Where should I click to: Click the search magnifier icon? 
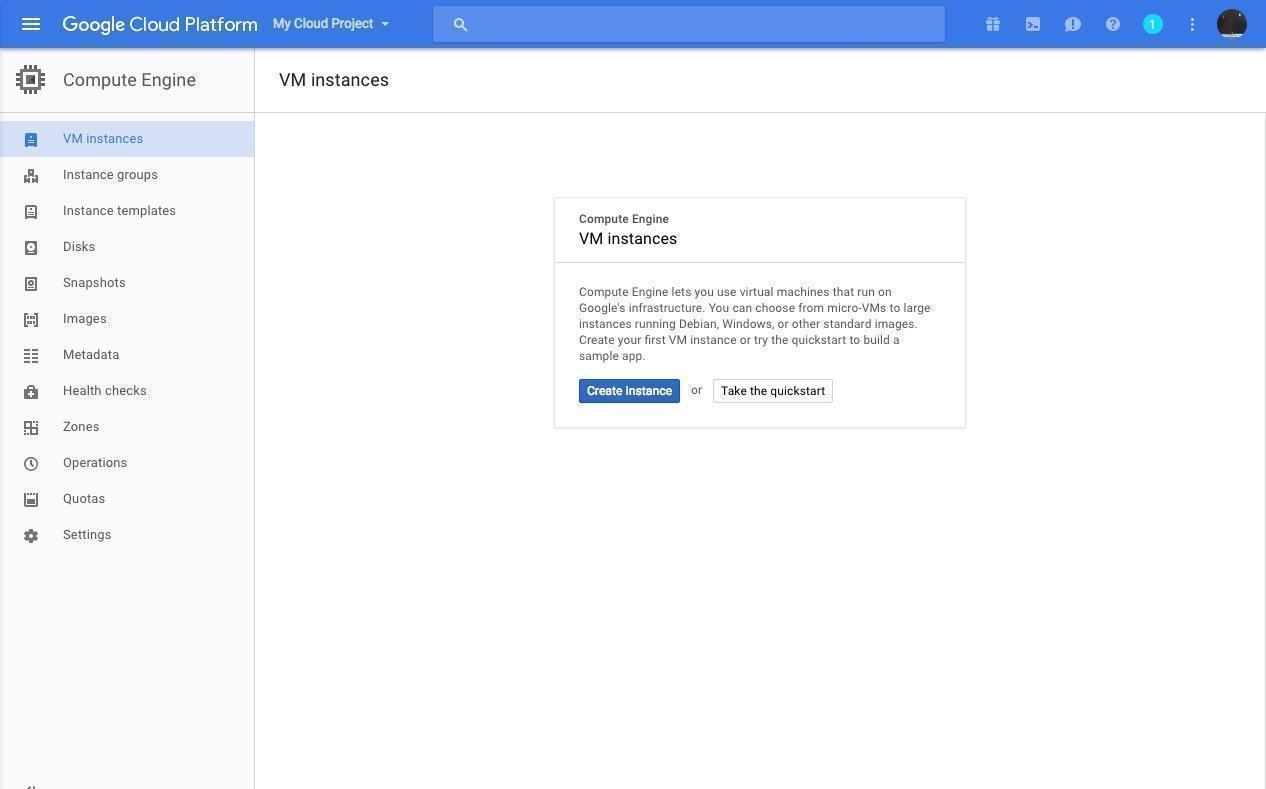point(460,24)
